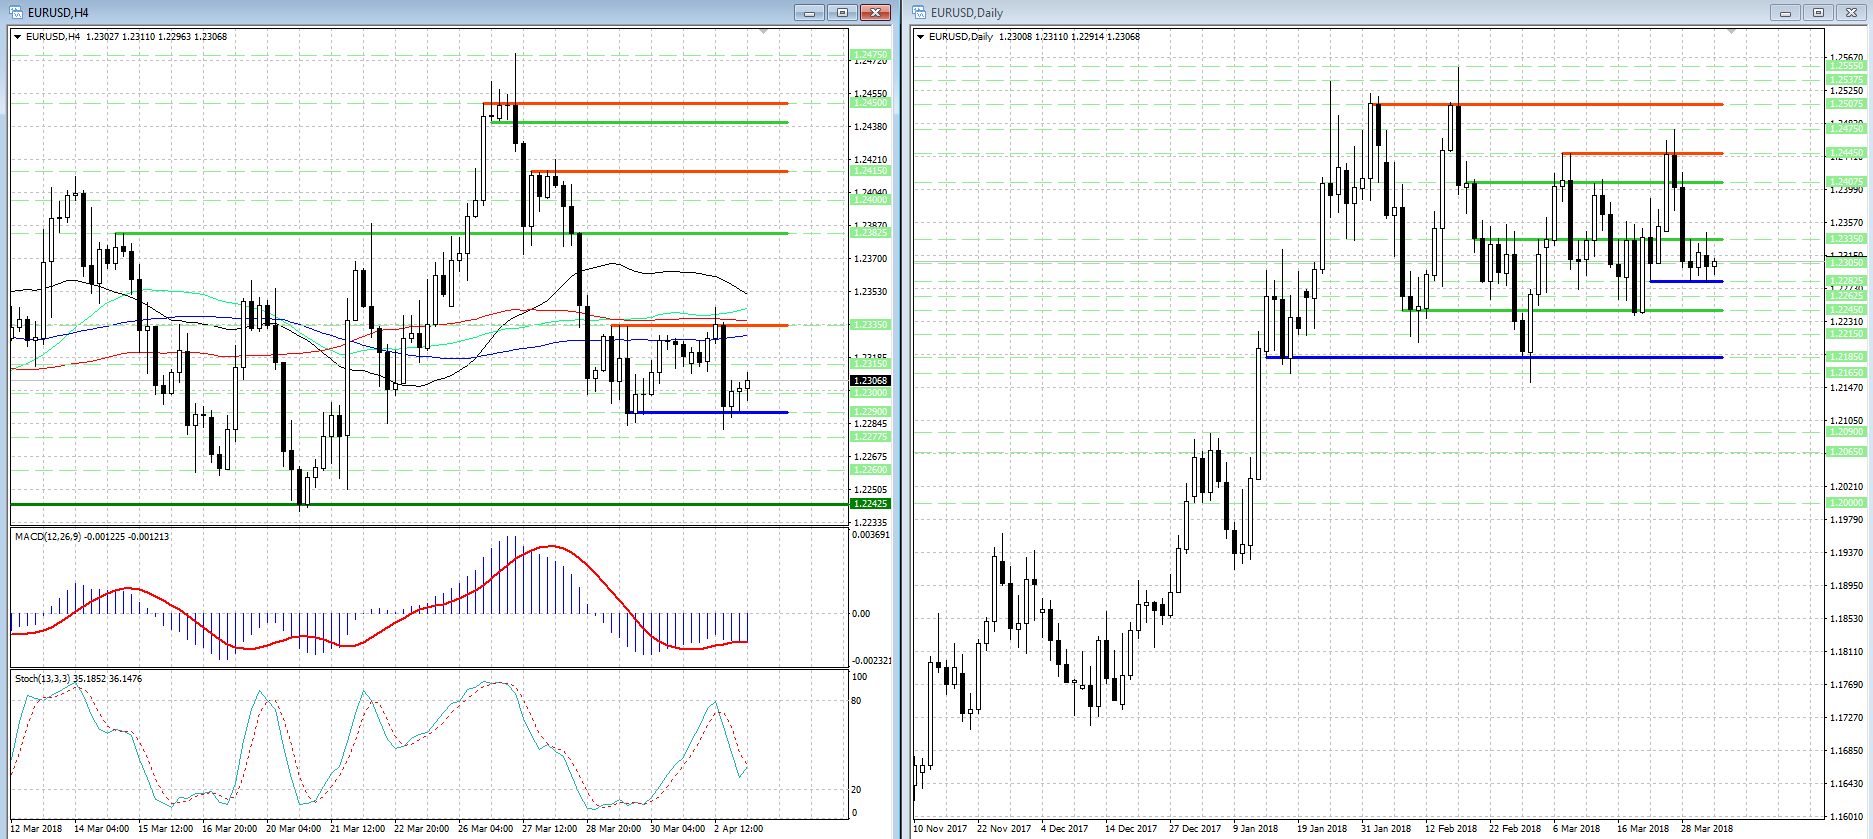This screenshot has width=1873, height=839.
Task: Click the EURUSD,H4 window chart icon
Action: coord(15,12)
